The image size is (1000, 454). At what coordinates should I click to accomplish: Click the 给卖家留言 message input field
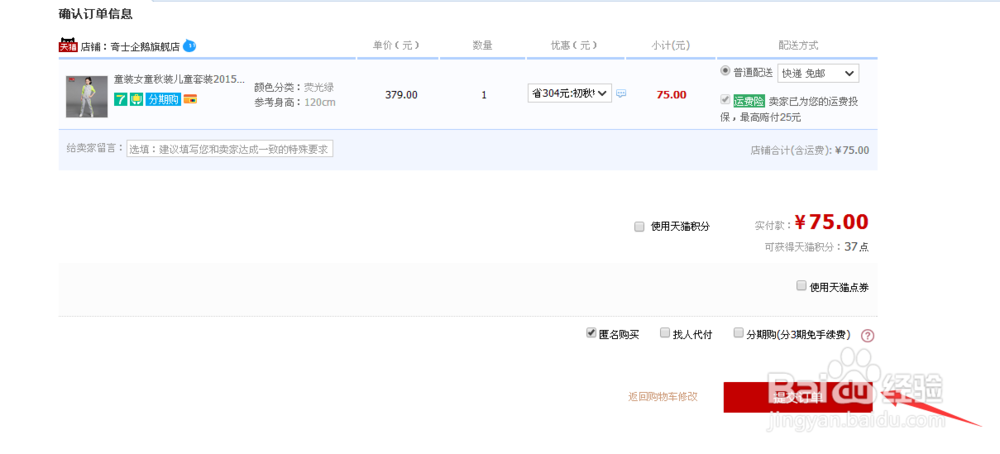[x=230, y=149]
